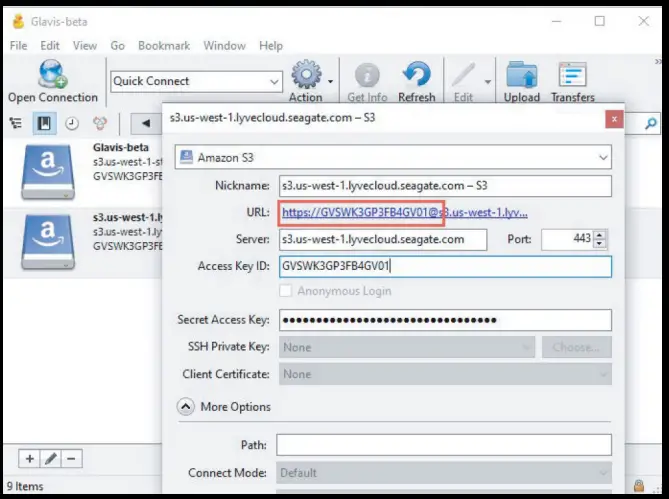Show Bonjour services icon
669x499 pixels.
(100, 124)
